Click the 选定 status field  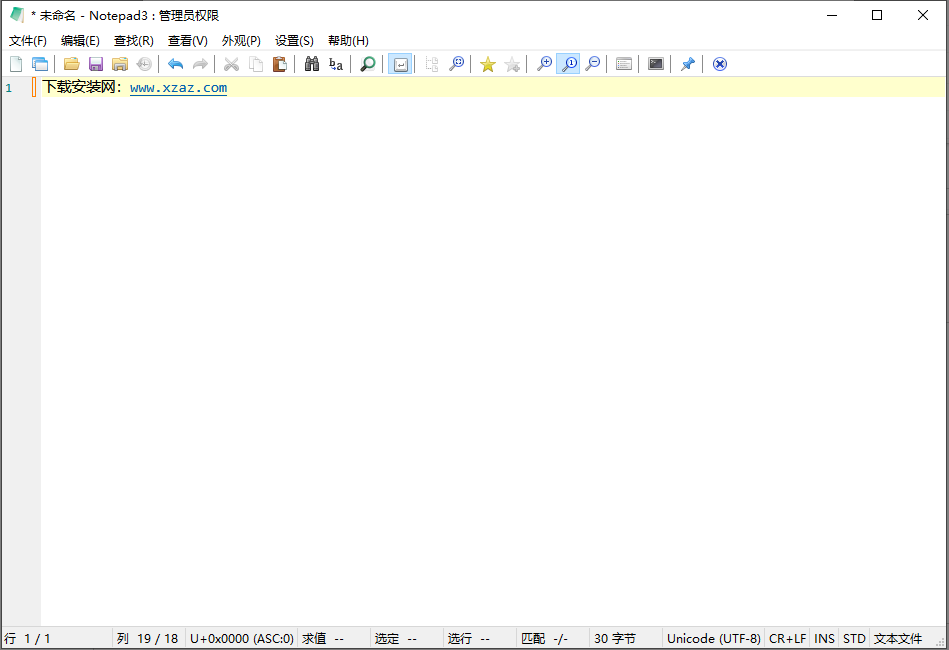[407, 639]
